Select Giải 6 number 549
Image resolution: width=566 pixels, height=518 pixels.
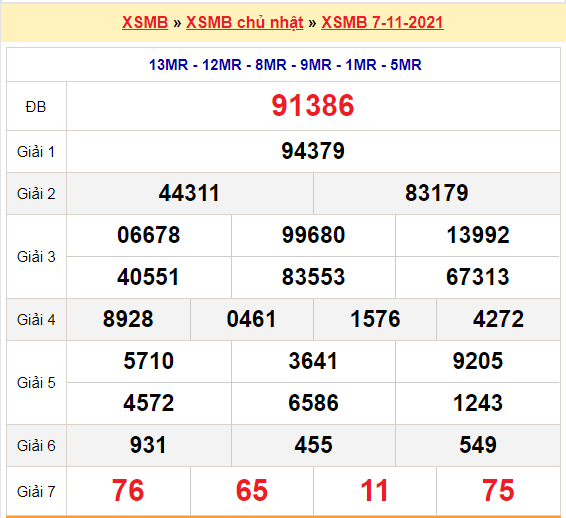pyautogui.click(x=478, y=445)
